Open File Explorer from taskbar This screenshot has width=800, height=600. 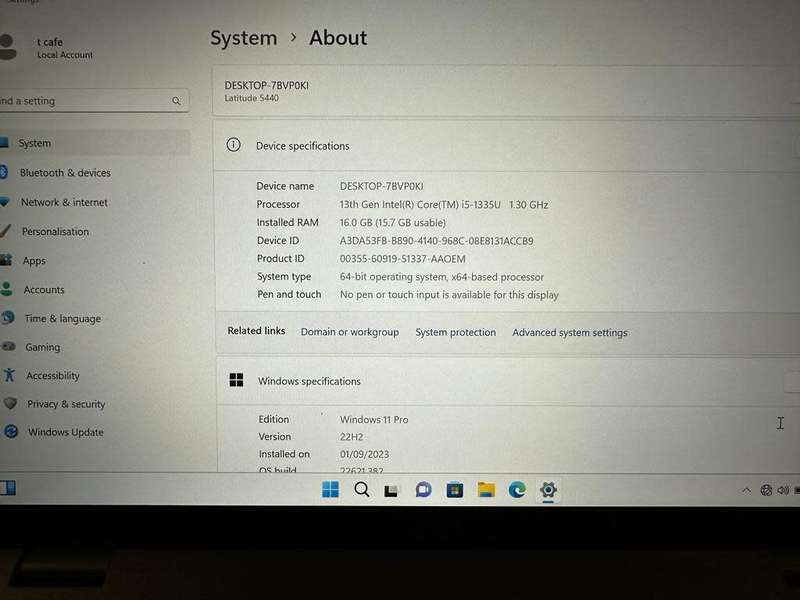486,490
